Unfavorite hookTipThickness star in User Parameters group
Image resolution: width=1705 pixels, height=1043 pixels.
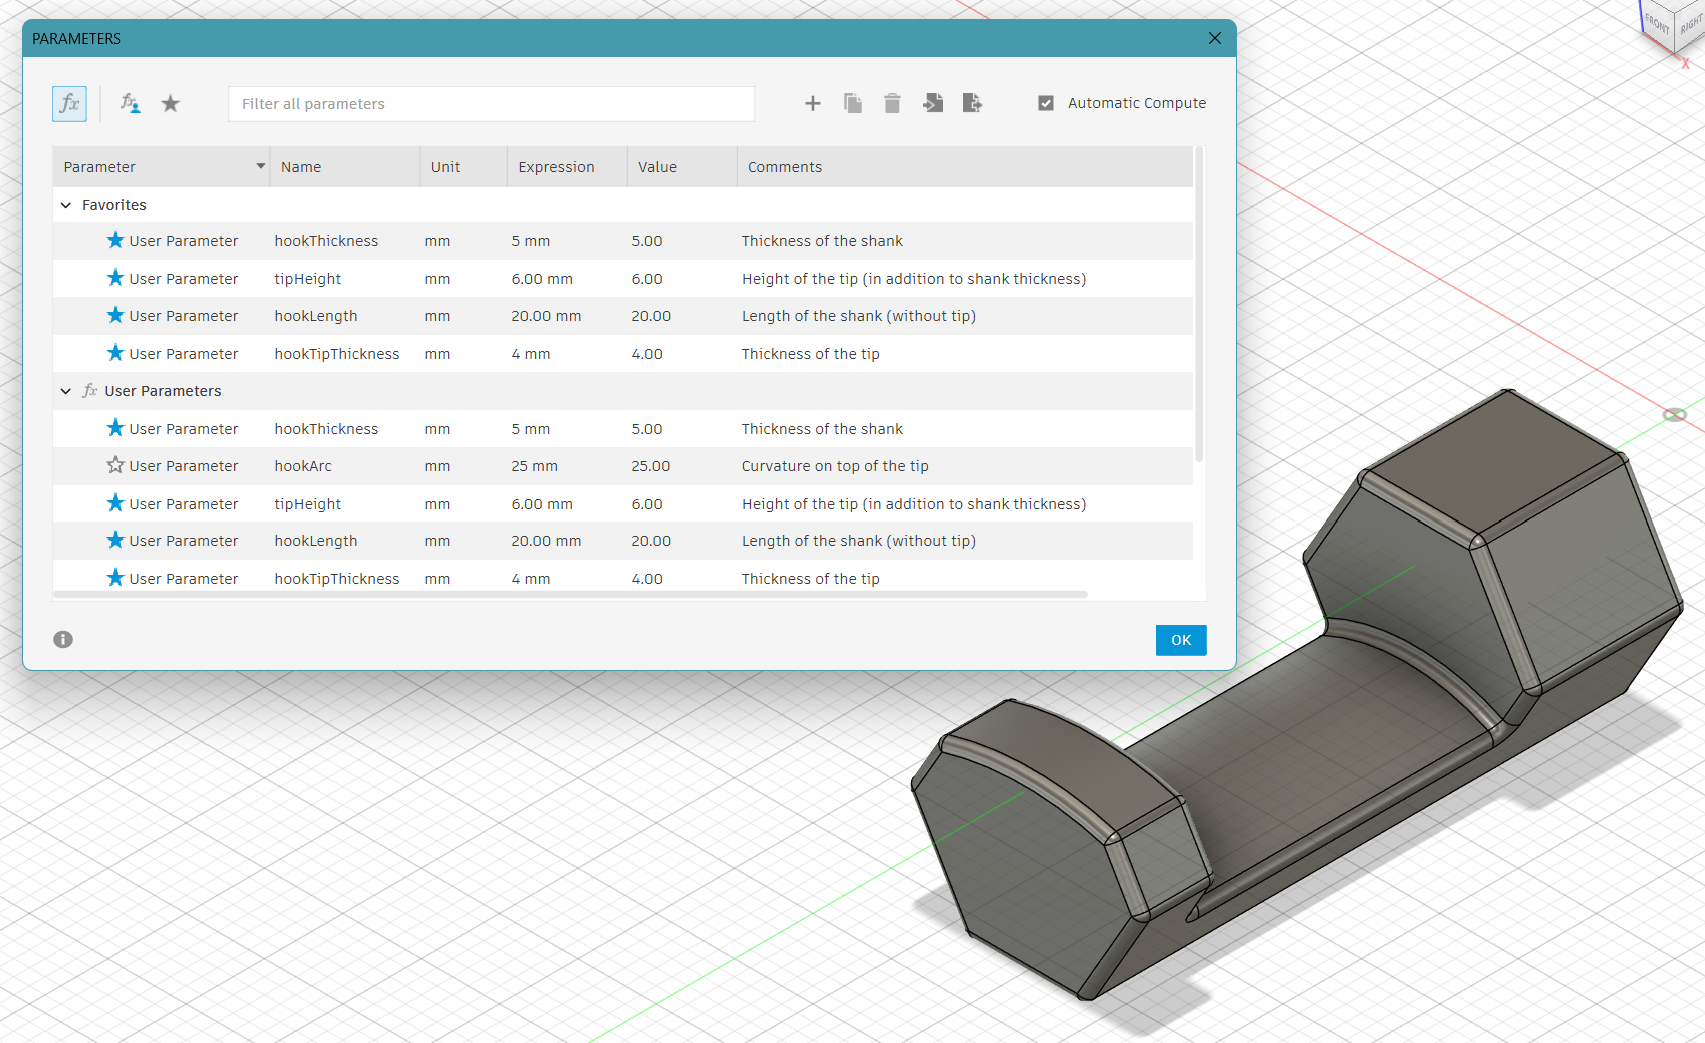click(x=116, y=578)
